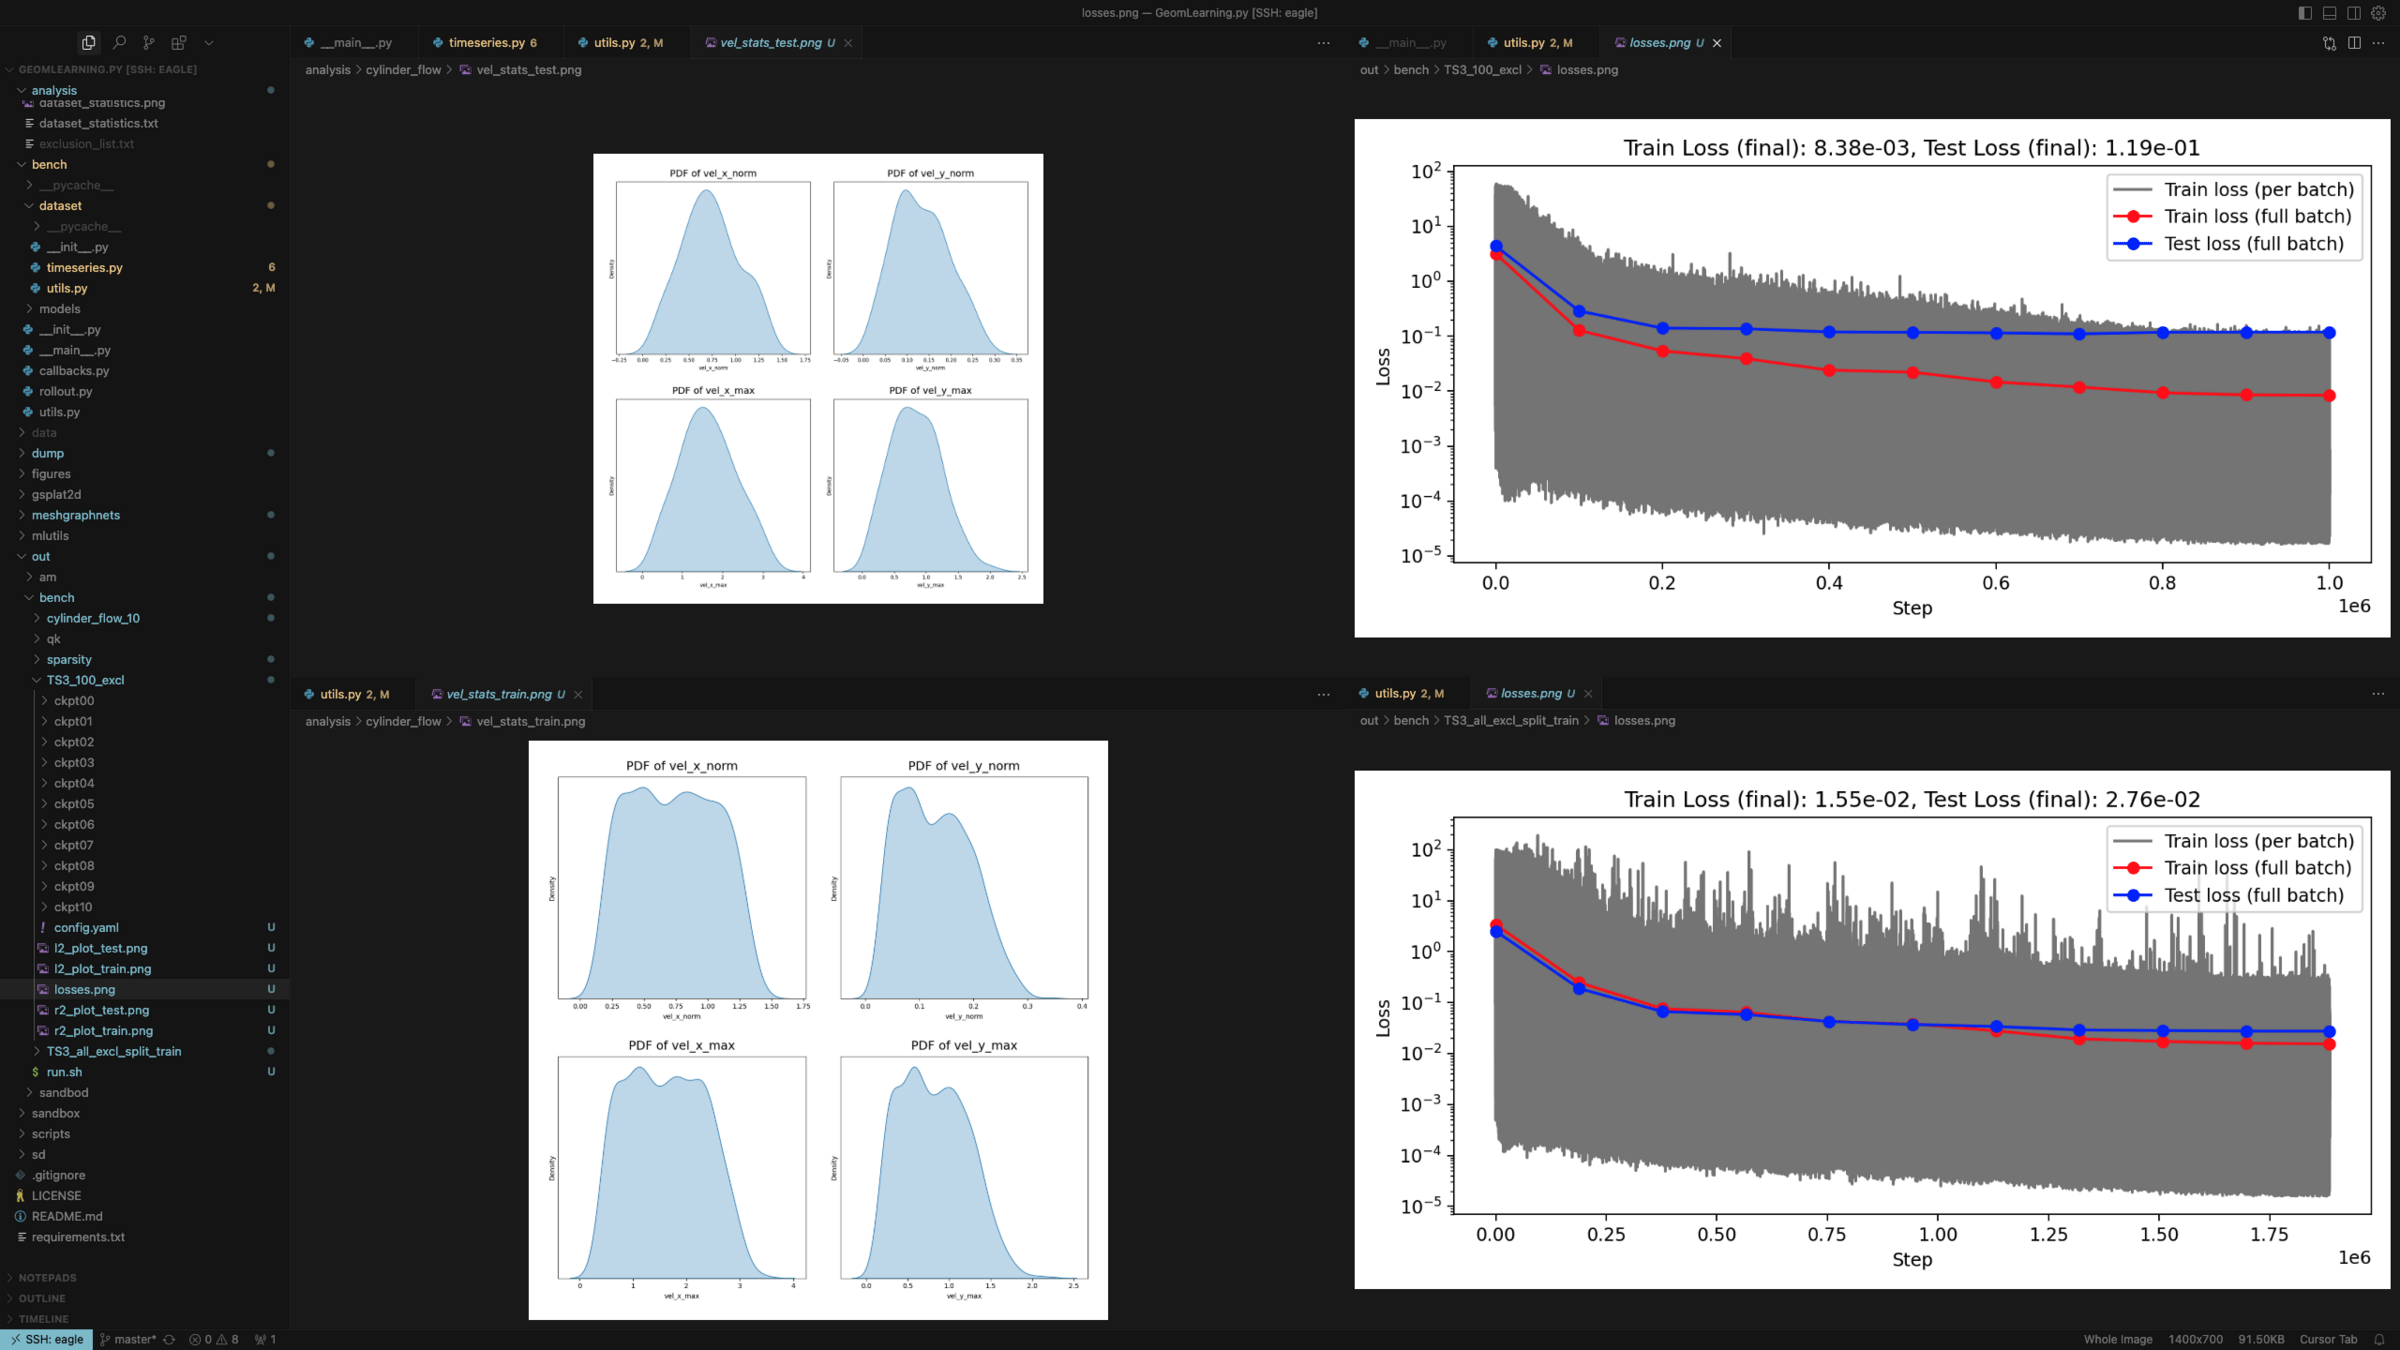
Task: Switch to vel_stats_train.png tab
Action: (x=498, y=694)
